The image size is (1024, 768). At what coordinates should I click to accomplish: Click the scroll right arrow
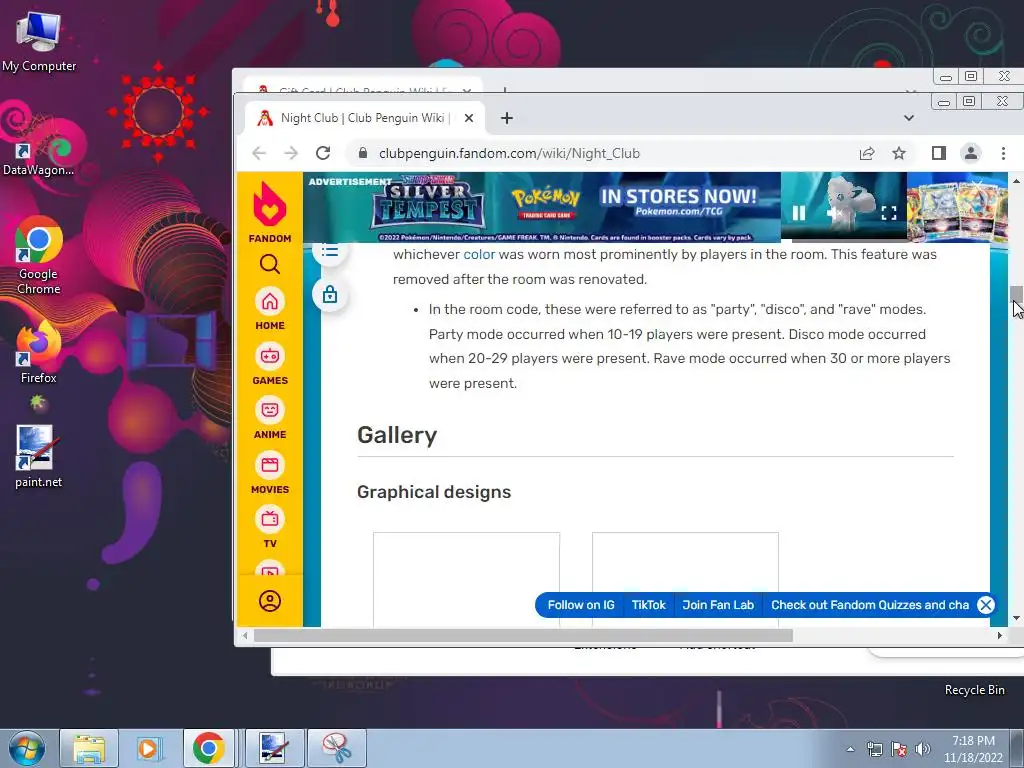(999, 635)
